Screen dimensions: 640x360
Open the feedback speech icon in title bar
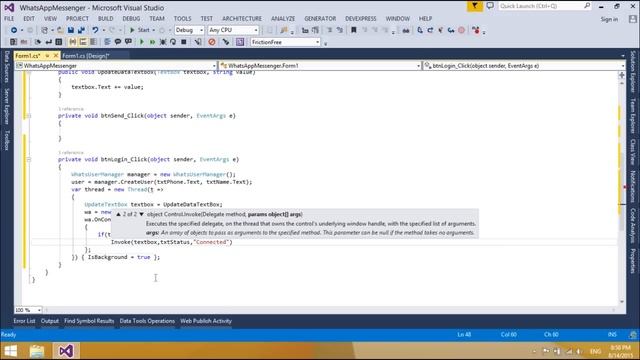pyautogui.click(x=490, y=6)
